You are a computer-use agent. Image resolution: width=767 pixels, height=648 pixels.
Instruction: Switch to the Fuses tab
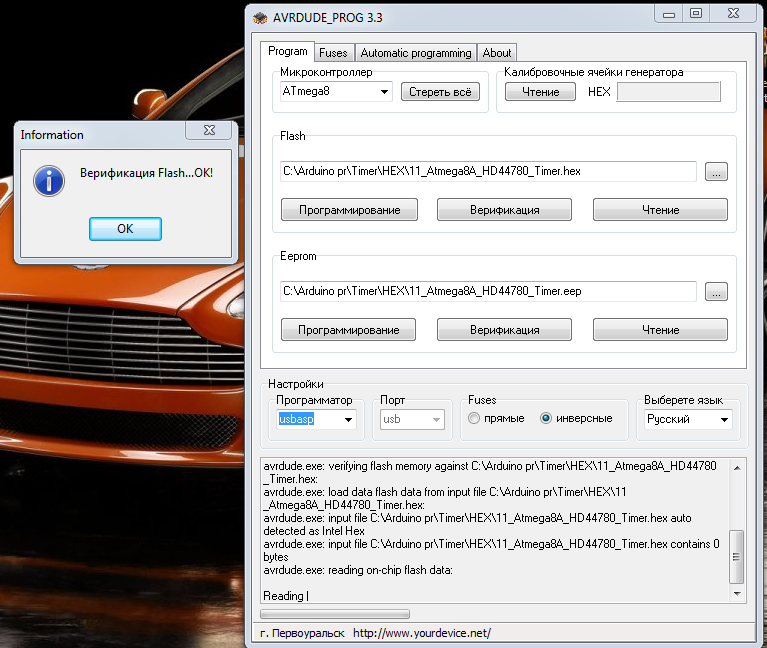click(x=333, y=53)
